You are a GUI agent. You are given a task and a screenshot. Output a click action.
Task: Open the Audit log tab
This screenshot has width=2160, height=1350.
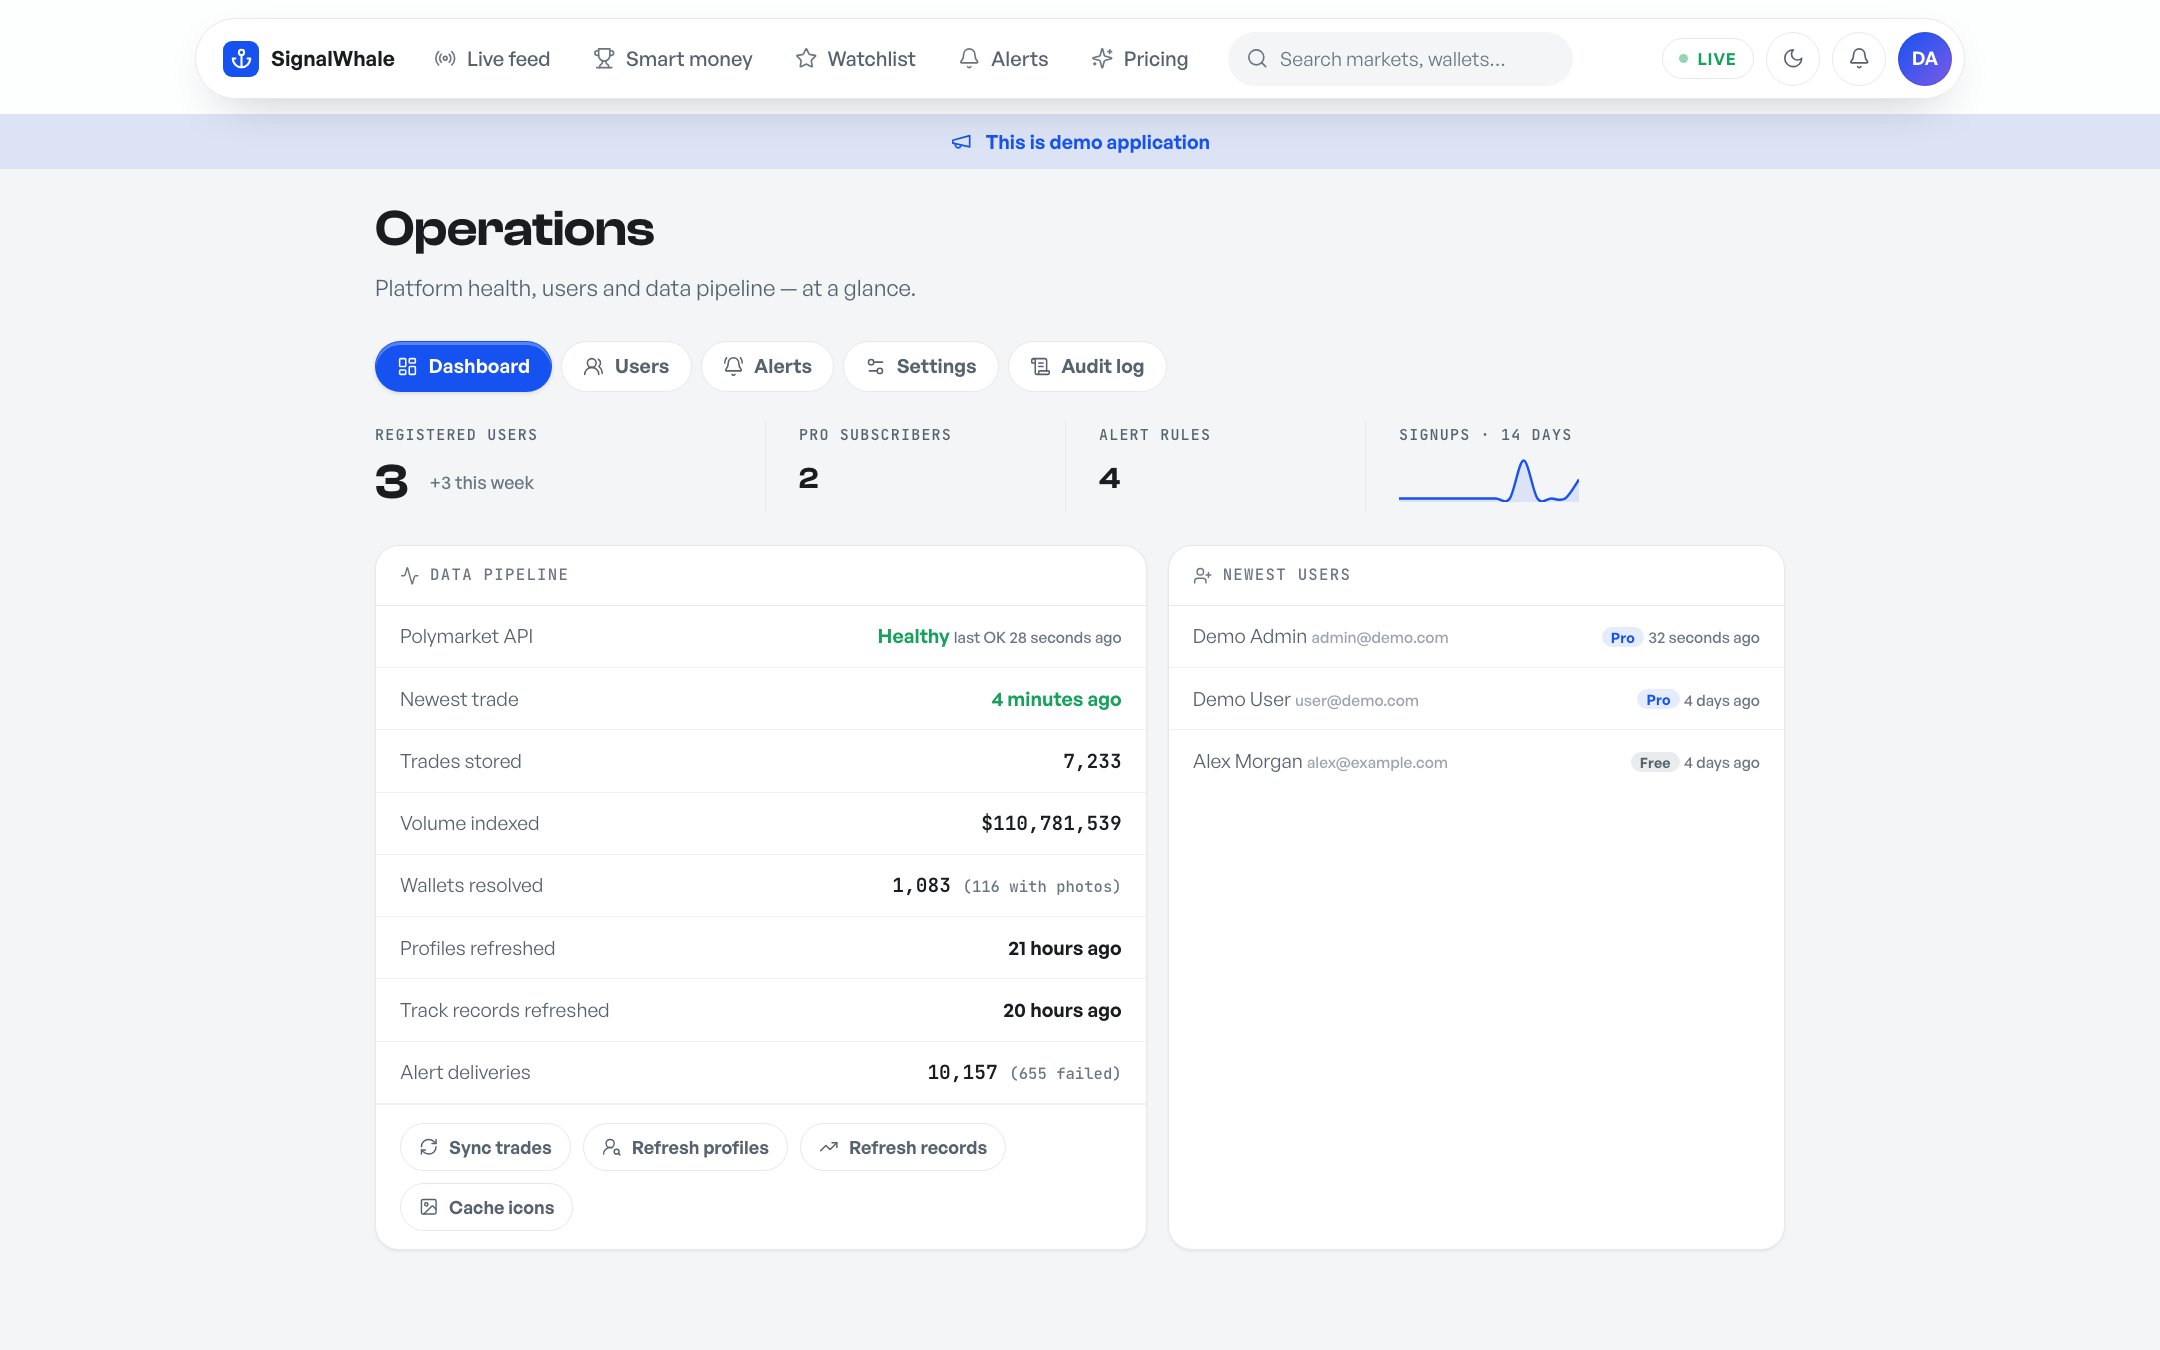(x=1087, y=367)
